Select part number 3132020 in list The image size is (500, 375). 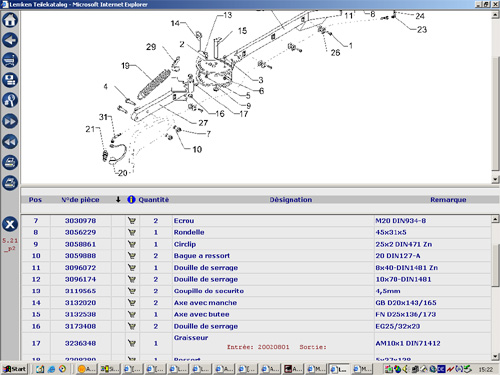(80, 303)
